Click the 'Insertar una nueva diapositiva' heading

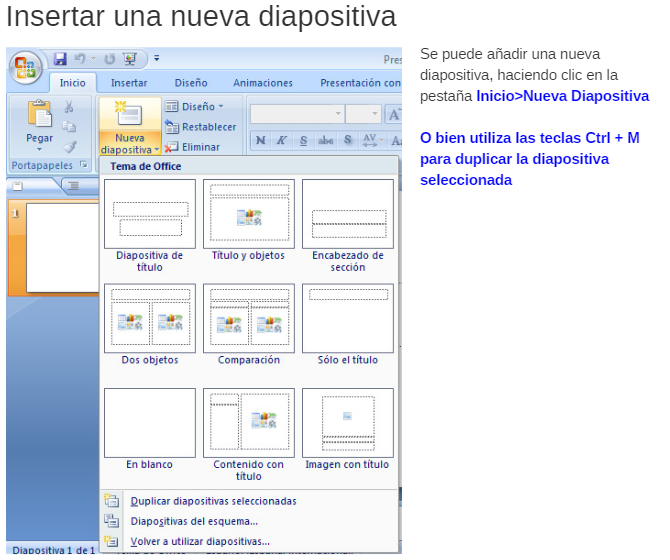click(201, 17)
